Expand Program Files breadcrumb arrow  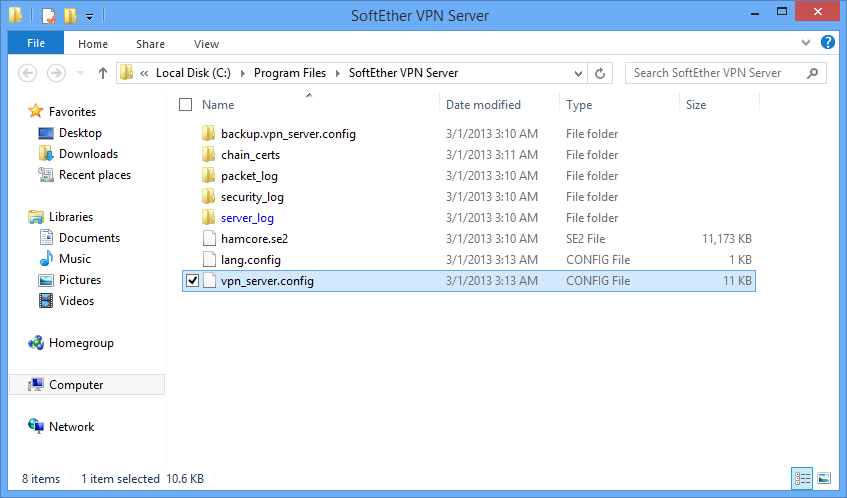pos(338,73)
